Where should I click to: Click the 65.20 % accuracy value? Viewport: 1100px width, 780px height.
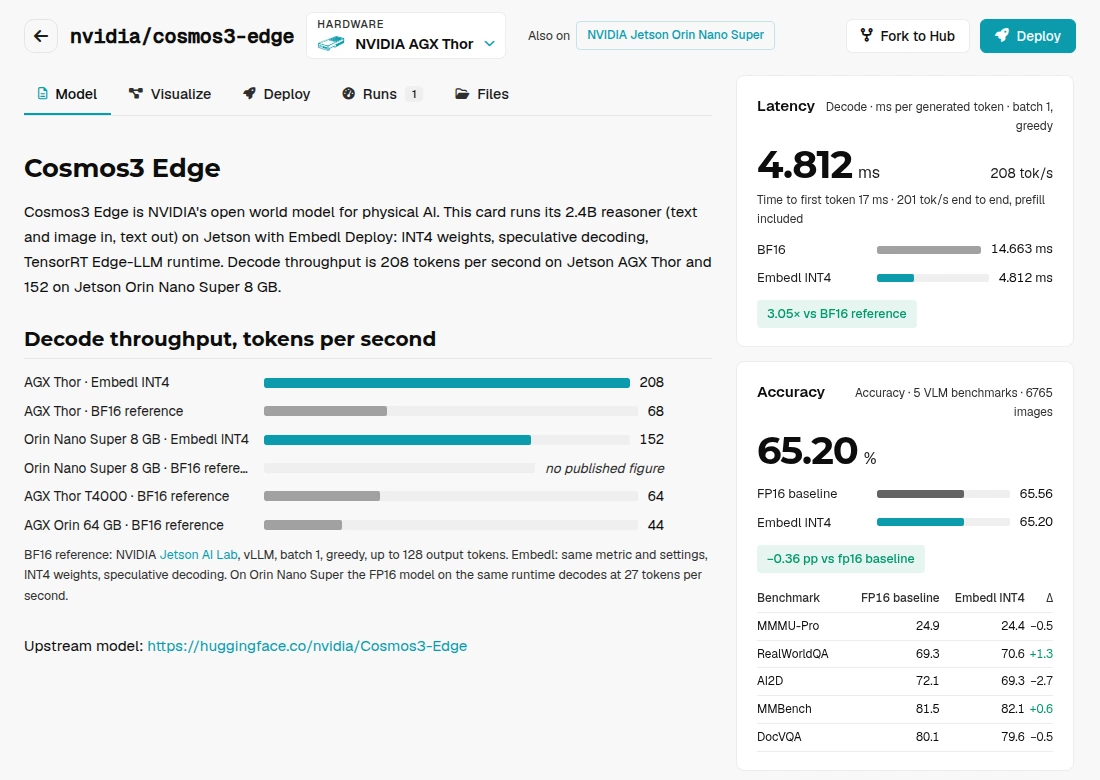[x=817, y=451]
